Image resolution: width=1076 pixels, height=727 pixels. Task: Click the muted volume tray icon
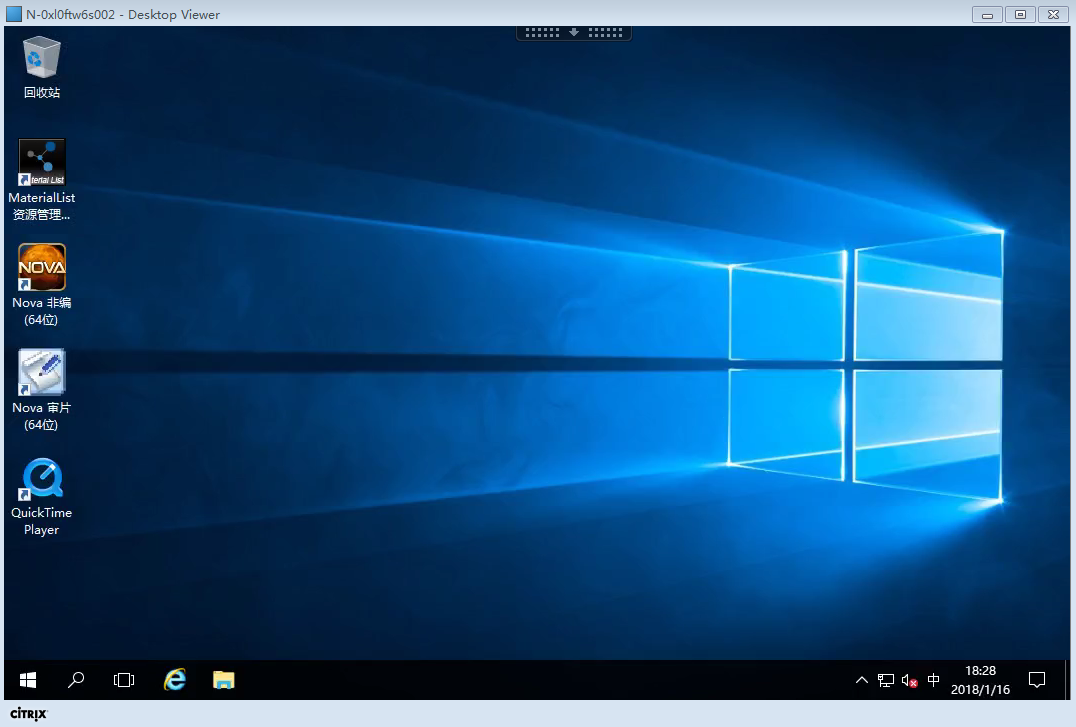tap(909, 680)
